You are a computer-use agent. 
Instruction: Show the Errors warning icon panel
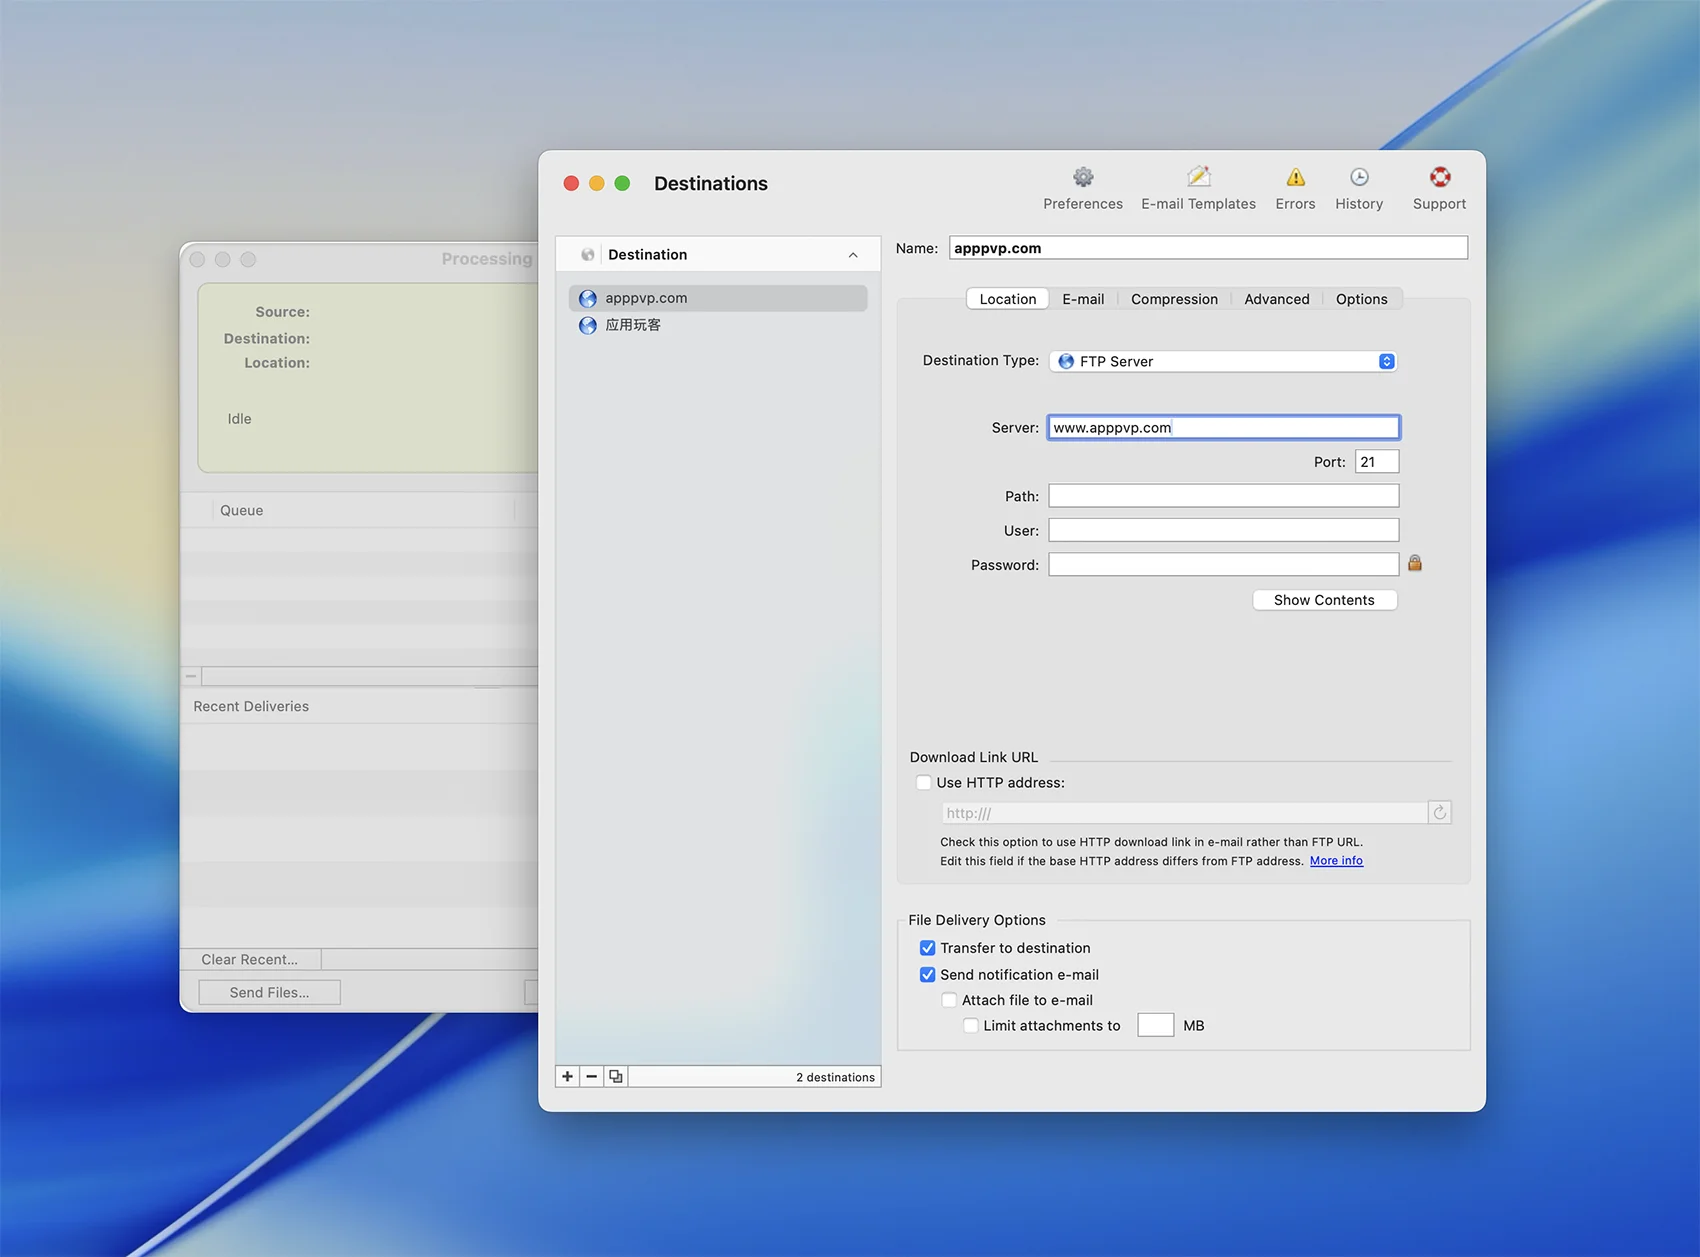pyautogui.click(x=1295, y=178)
